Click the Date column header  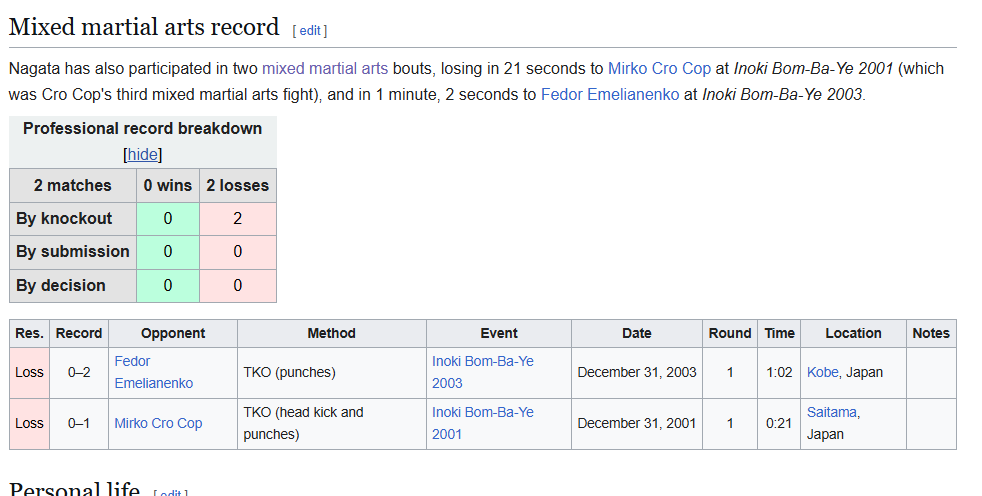tap(636, 333)
